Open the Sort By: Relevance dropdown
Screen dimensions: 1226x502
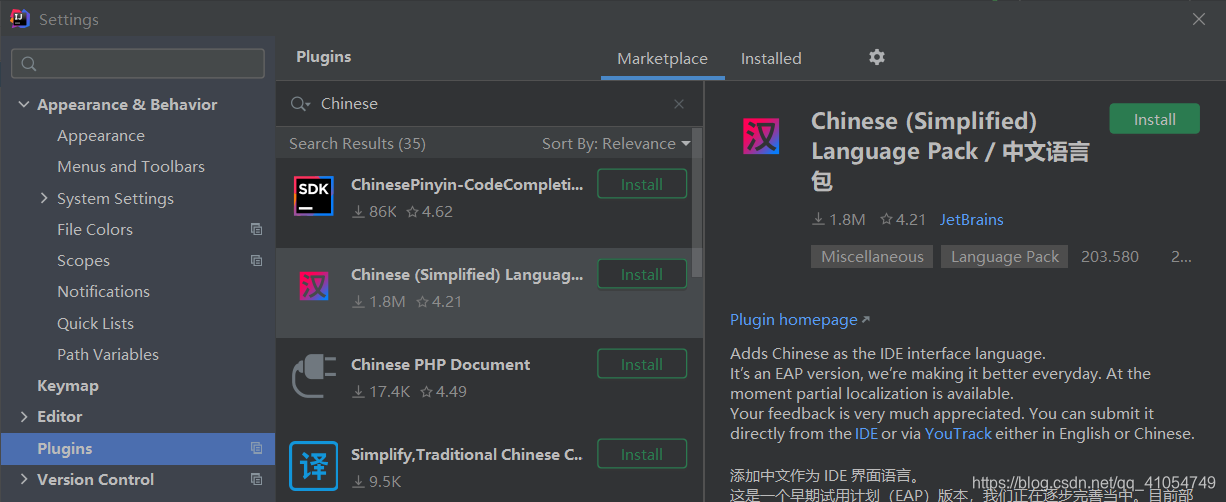click(616, 143)
